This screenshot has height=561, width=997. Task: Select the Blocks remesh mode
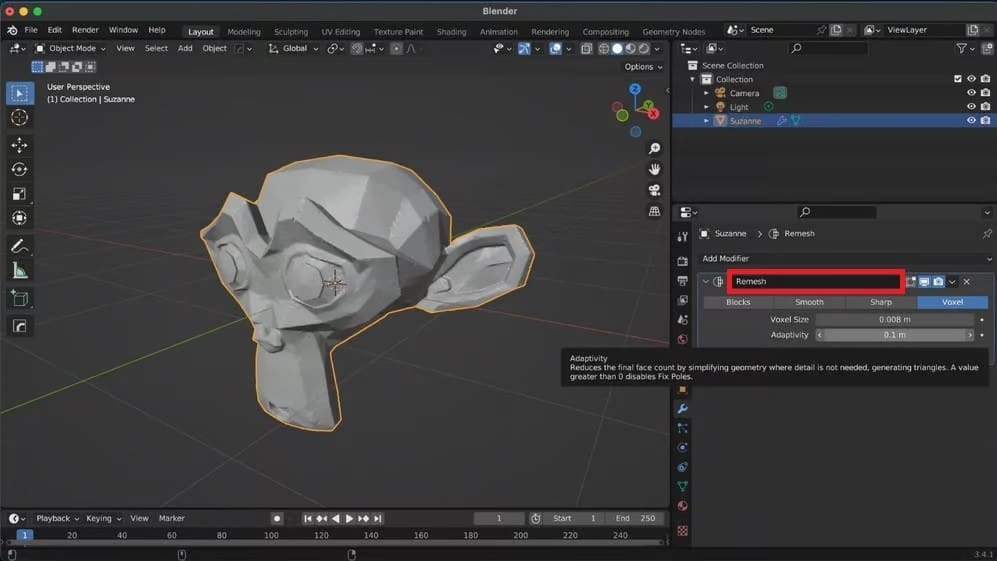point(738,302)
